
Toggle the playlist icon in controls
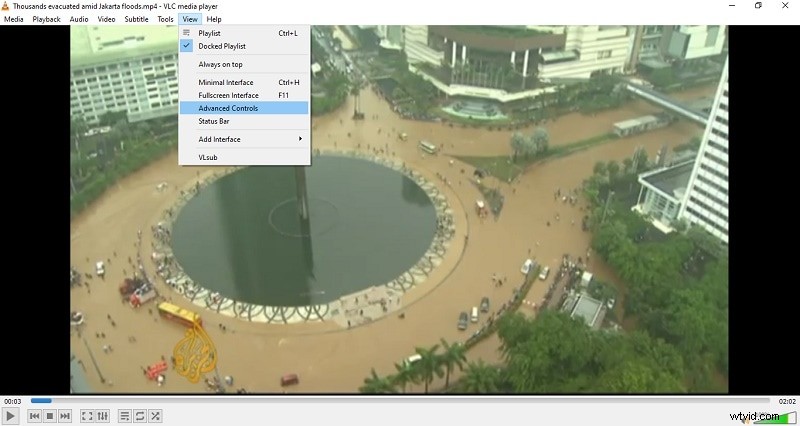(124, 416)
